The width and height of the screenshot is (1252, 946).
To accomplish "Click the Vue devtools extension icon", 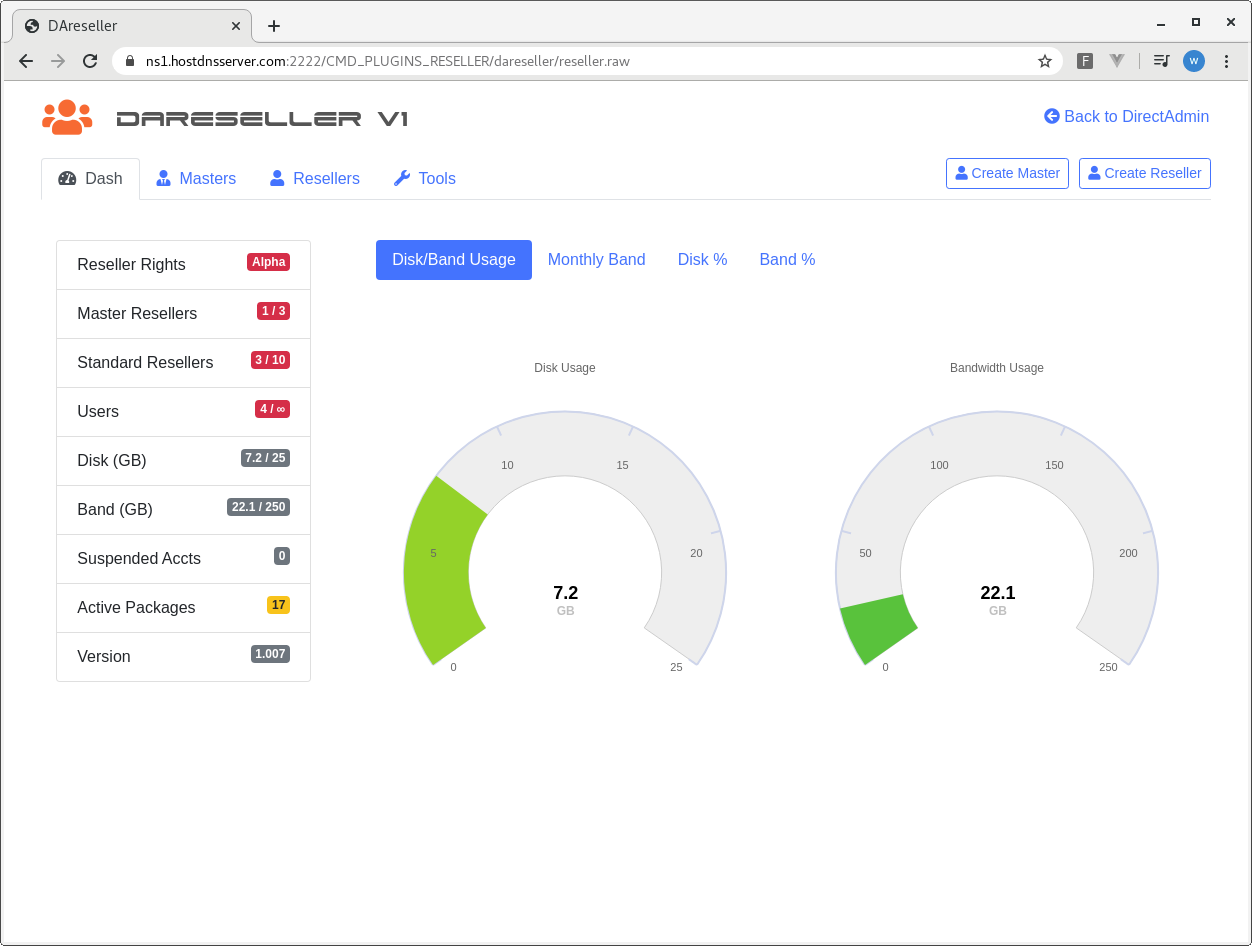I will 1117,61.
